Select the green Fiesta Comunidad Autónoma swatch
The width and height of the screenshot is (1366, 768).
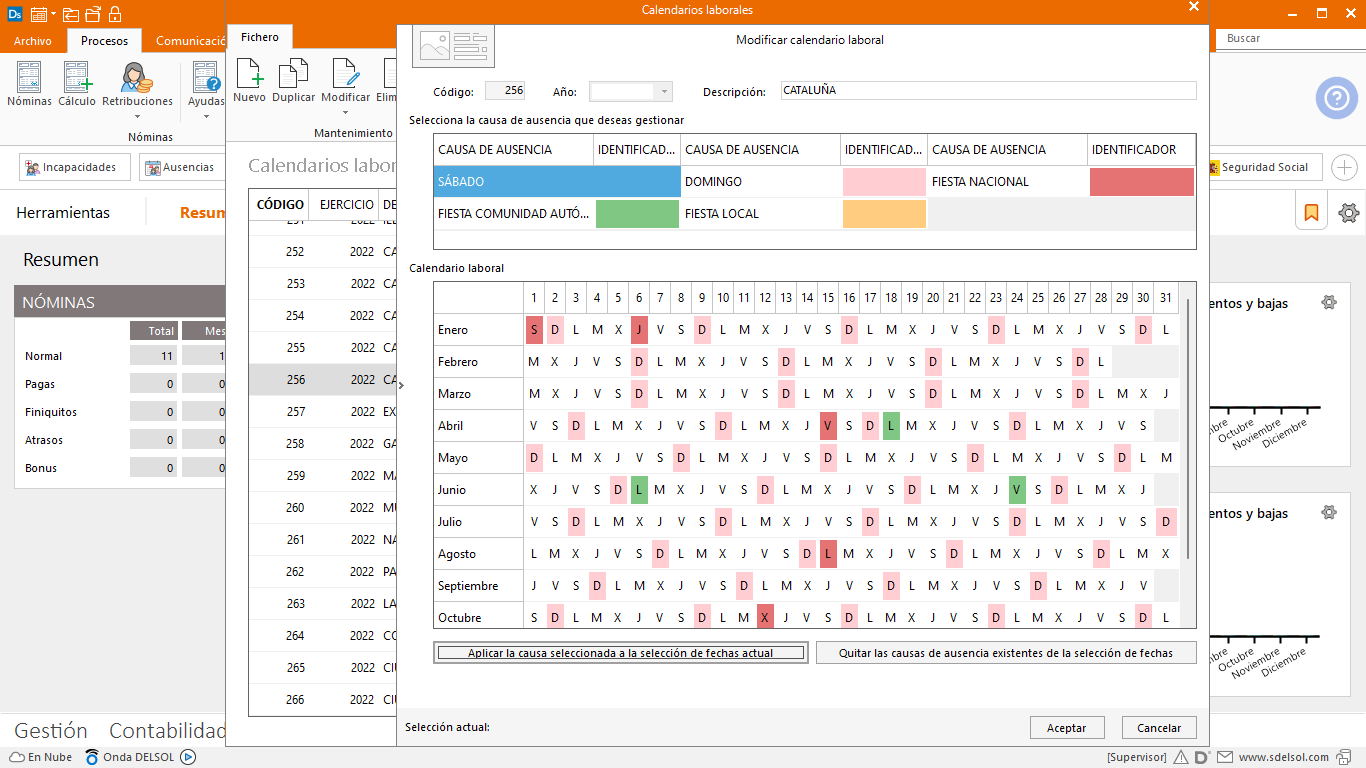pos(637,214)
